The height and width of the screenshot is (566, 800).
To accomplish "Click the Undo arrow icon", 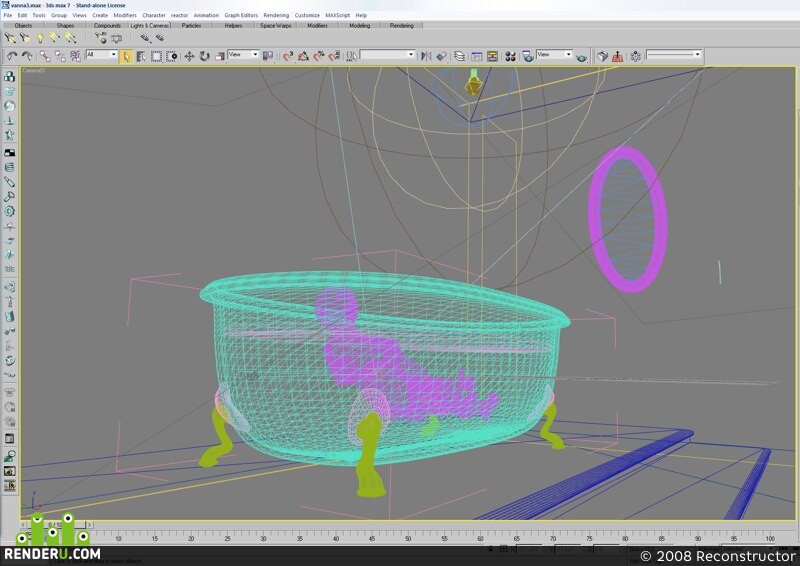I will point(12,56).
